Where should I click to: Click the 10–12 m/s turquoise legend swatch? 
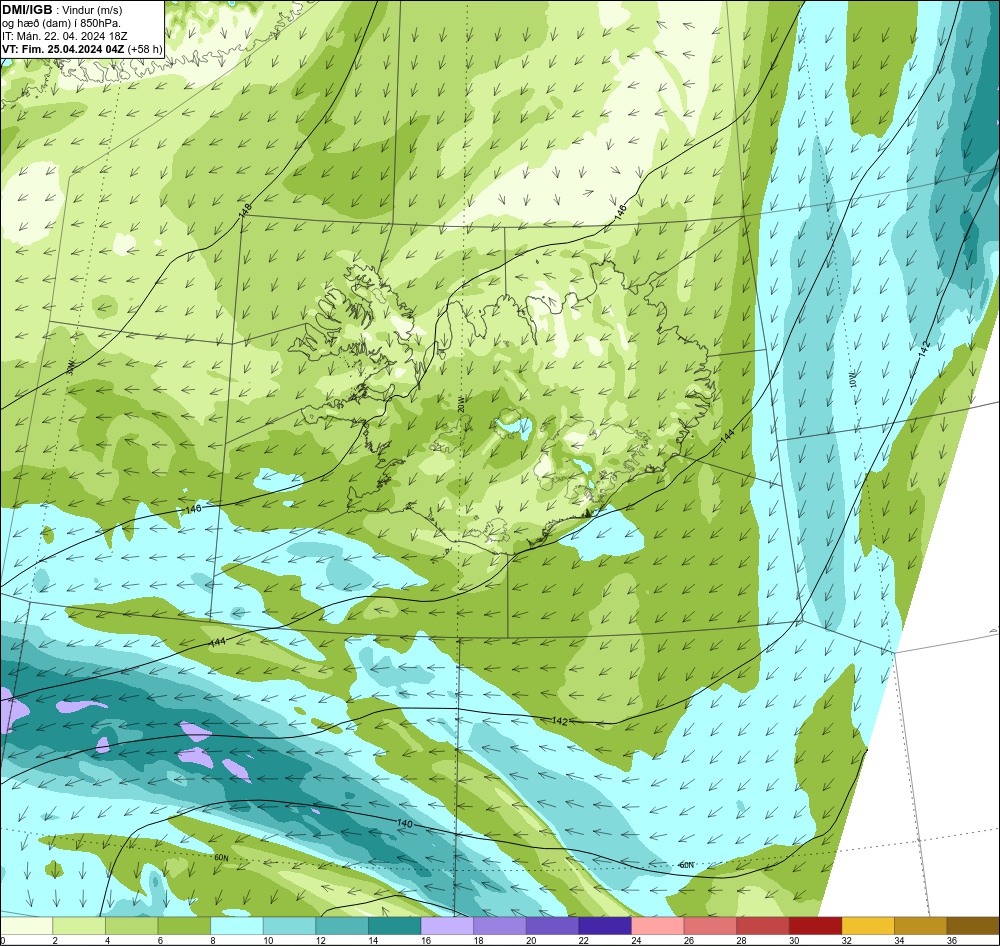[x=290, y=926]
